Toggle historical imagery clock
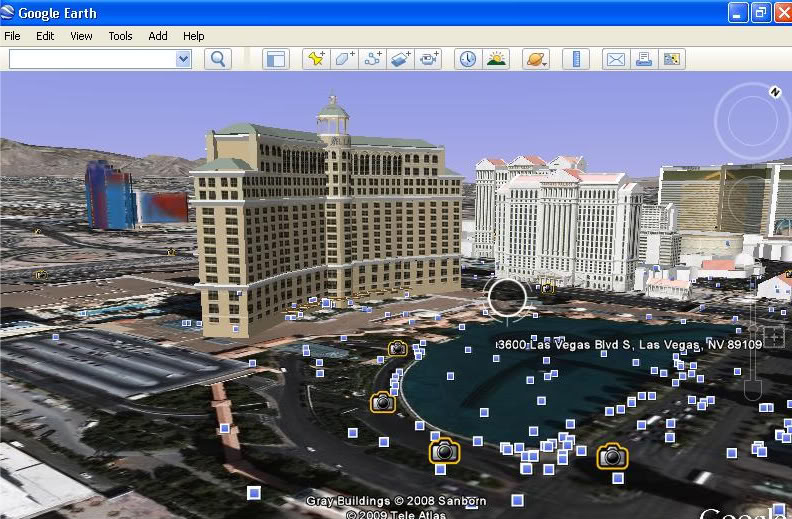 tap(467, 59)
